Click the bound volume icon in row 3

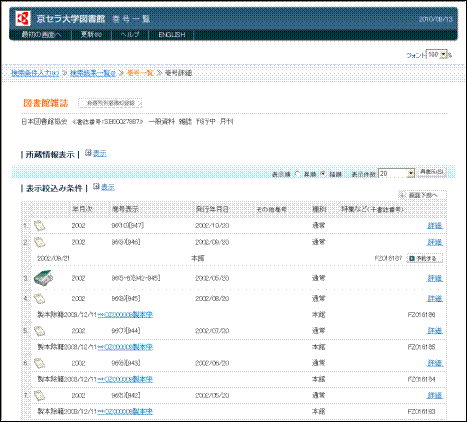pos(43,278)
